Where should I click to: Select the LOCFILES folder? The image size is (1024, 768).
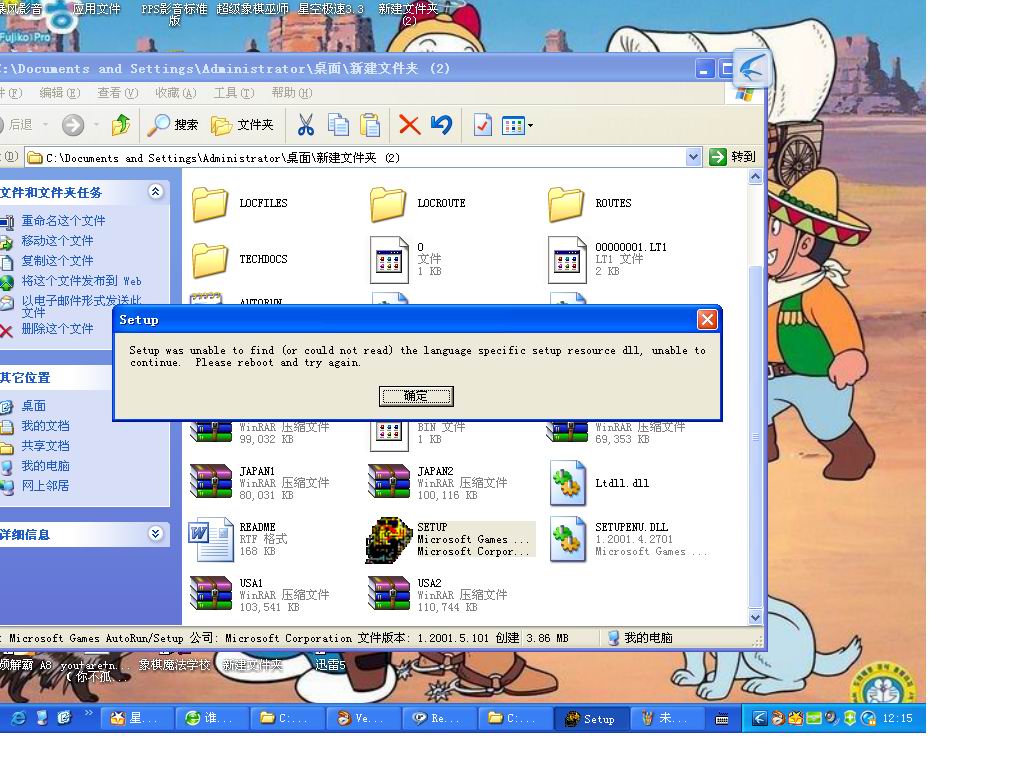[211, 204]
